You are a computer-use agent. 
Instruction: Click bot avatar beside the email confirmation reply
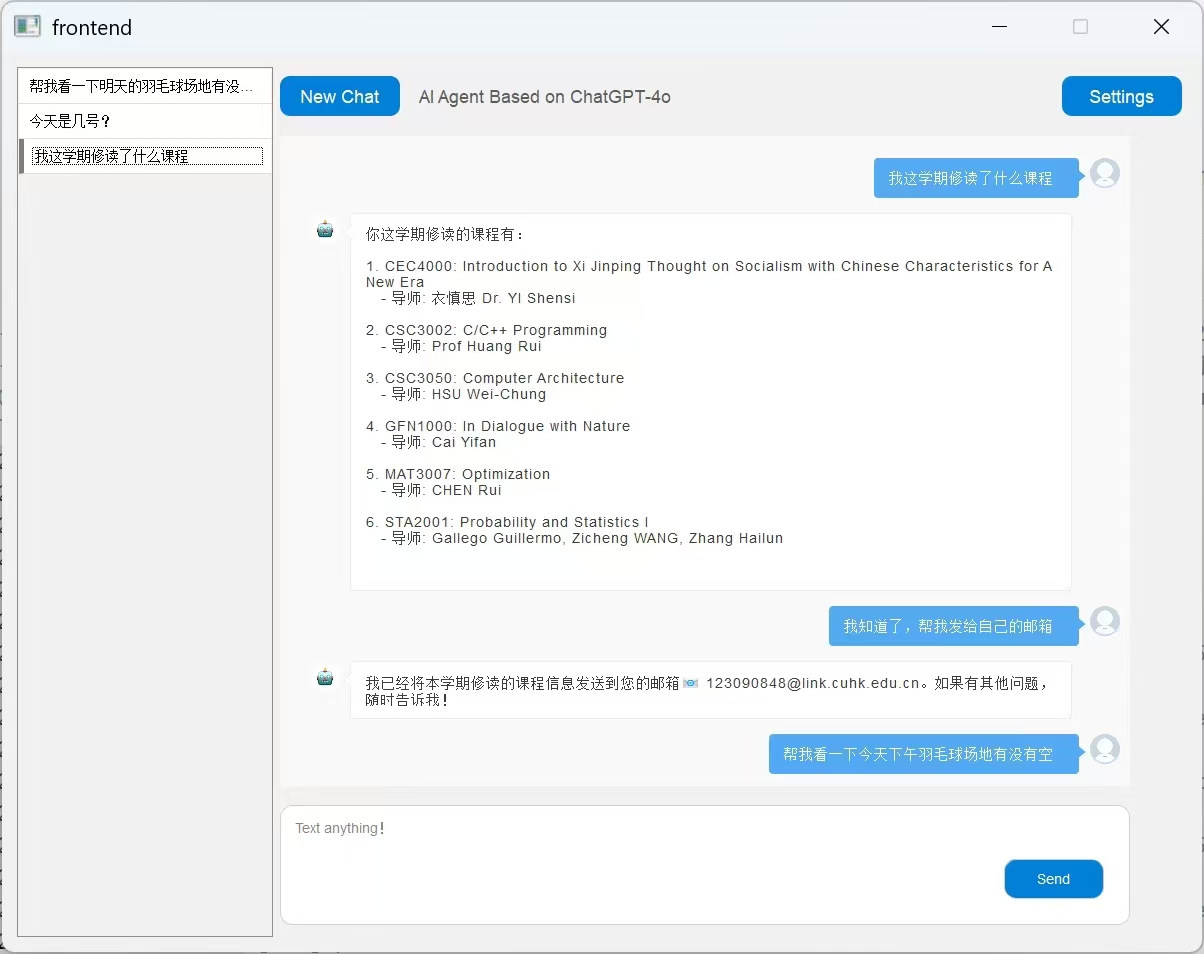[325, 678]
